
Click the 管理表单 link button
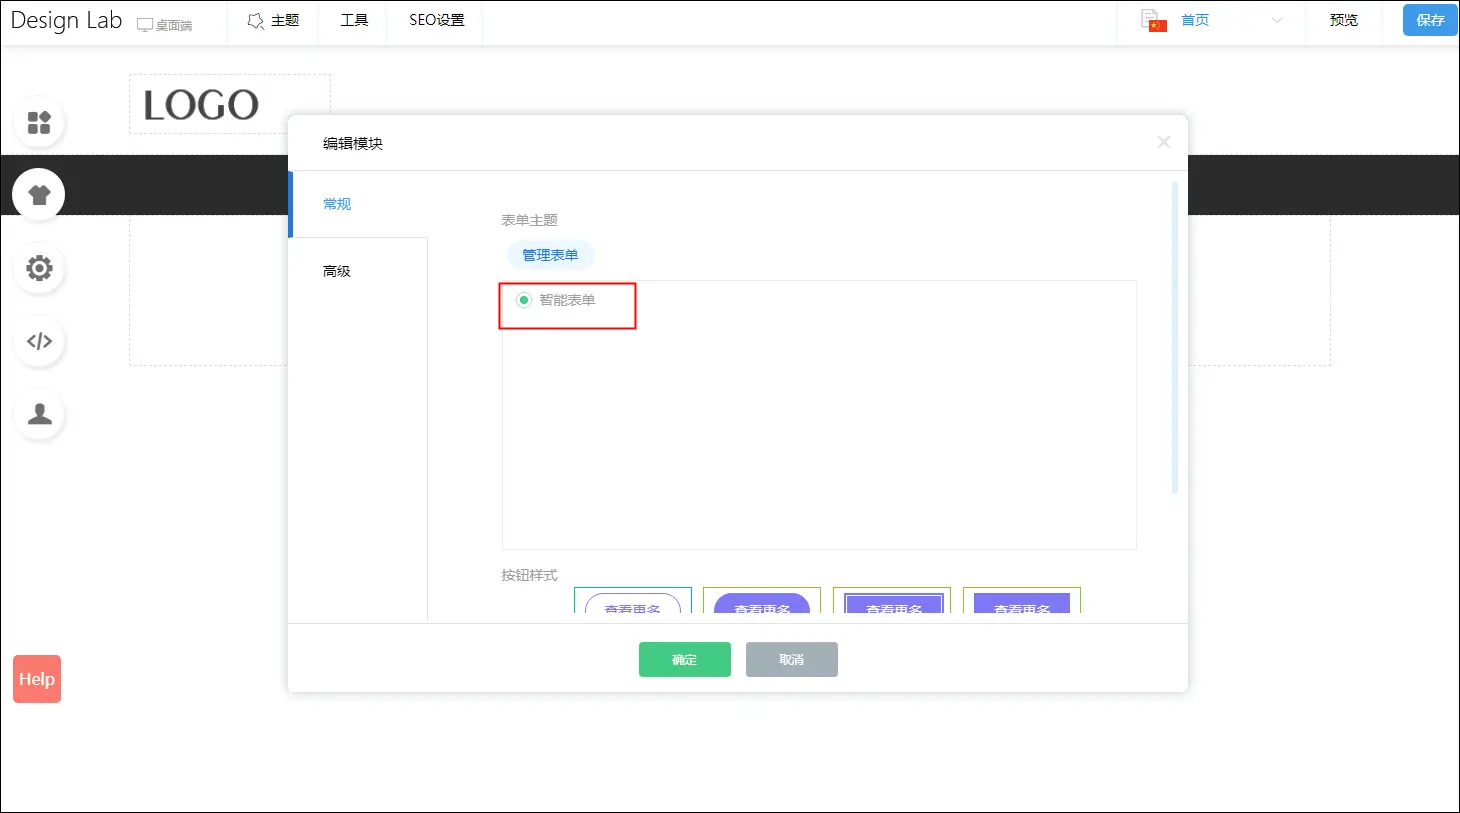coord(550,255)
